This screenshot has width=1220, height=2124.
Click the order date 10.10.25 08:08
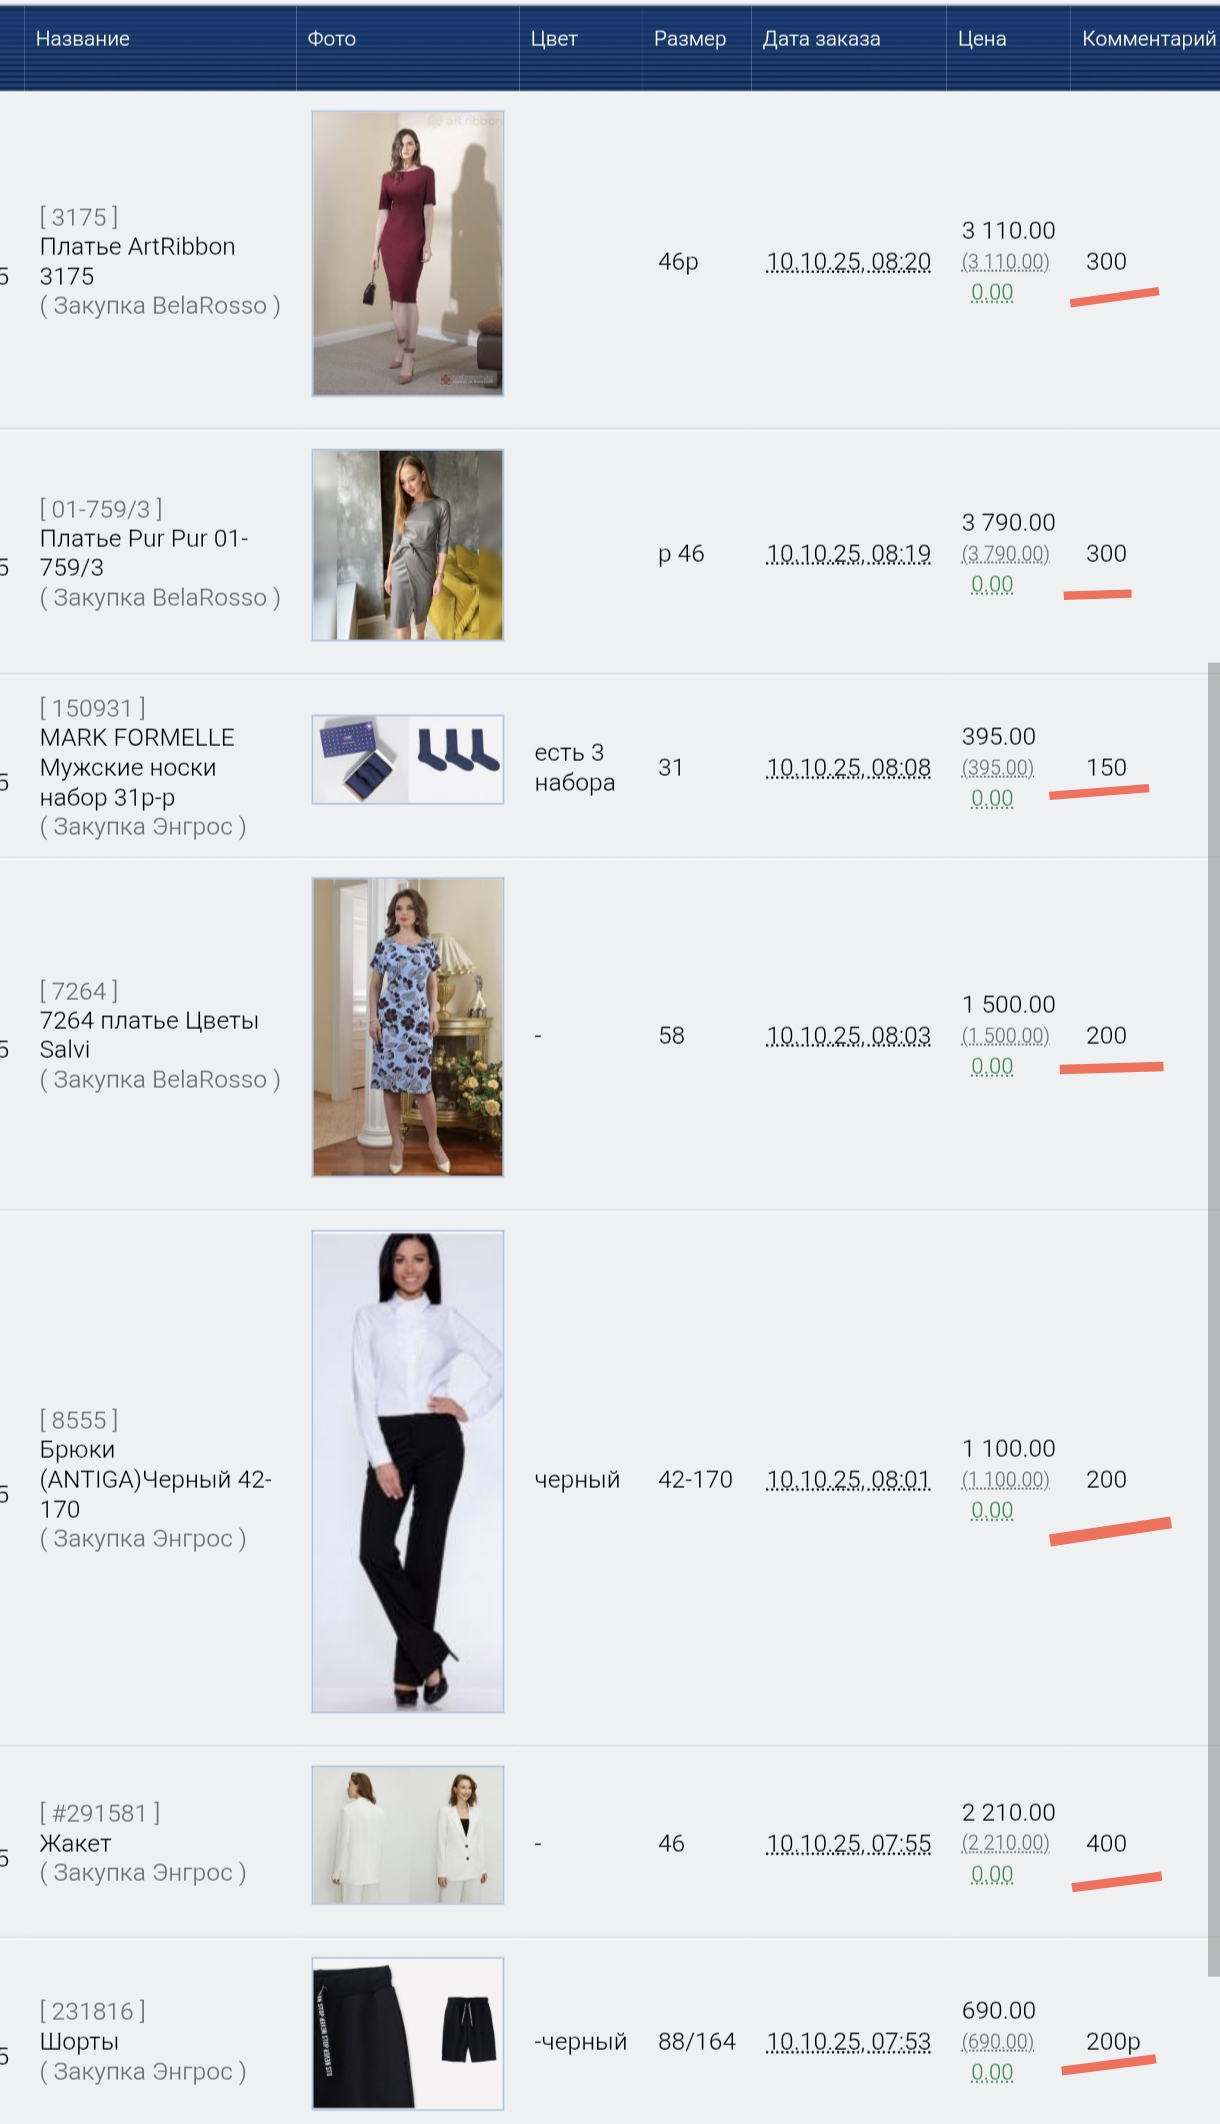pos(848,768)
